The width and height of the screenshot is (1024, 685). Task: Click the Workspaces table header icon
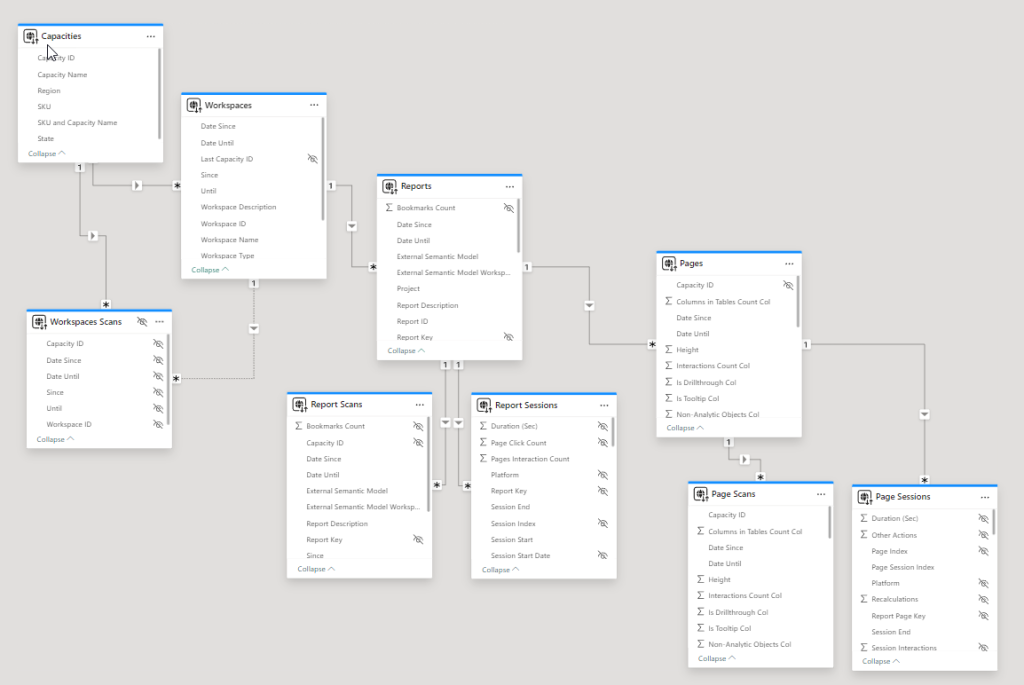[x=193, y=105]
